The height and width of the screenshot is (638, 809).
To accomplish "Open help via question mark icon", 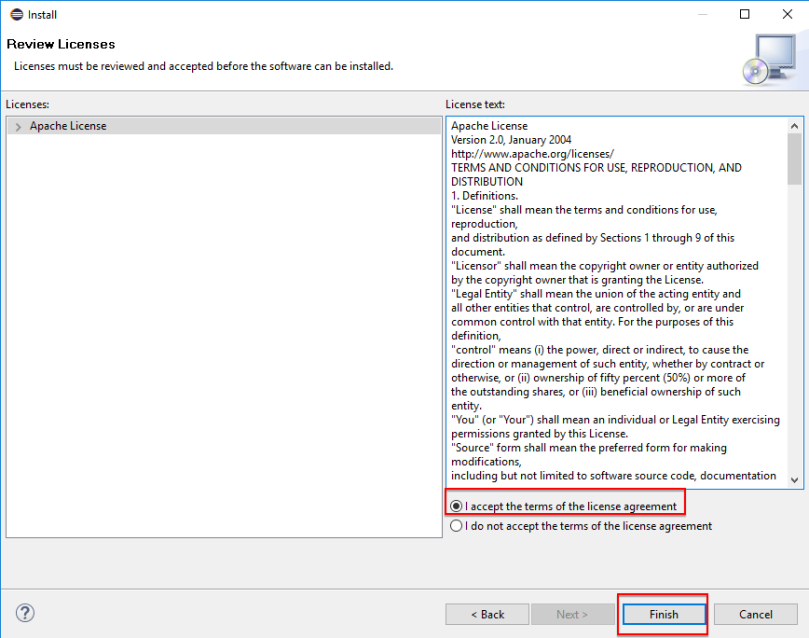I will [25, 613].
